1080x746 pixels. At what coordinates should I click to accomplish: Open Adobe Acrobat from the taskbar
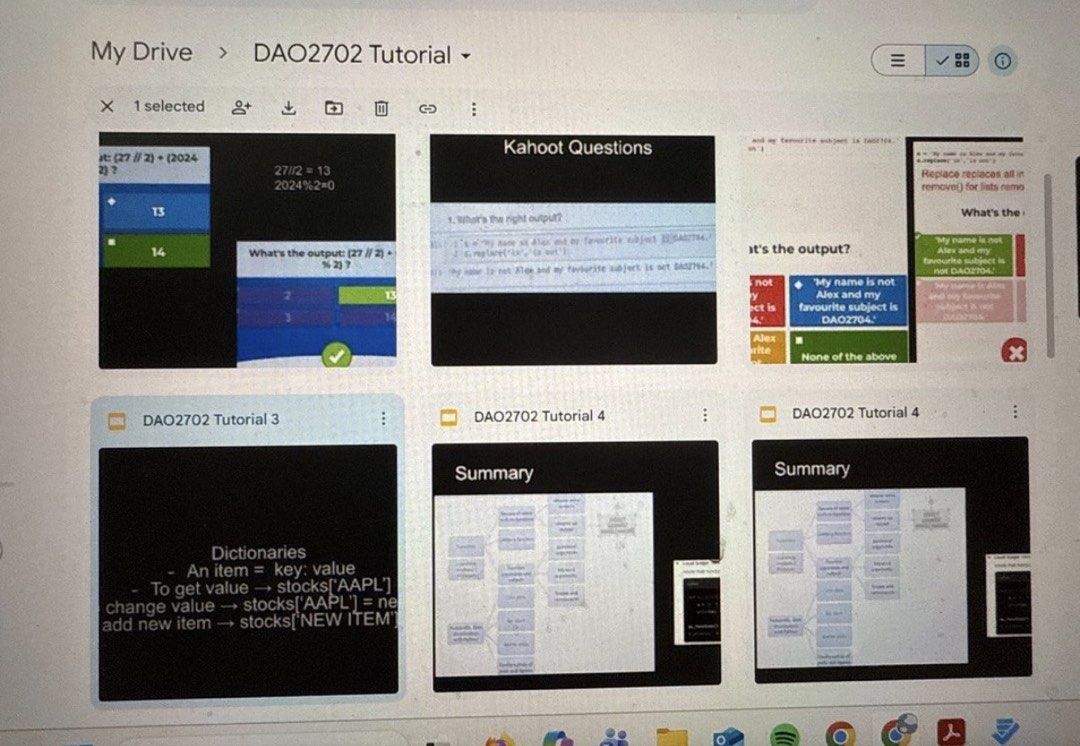coord(951,732)
